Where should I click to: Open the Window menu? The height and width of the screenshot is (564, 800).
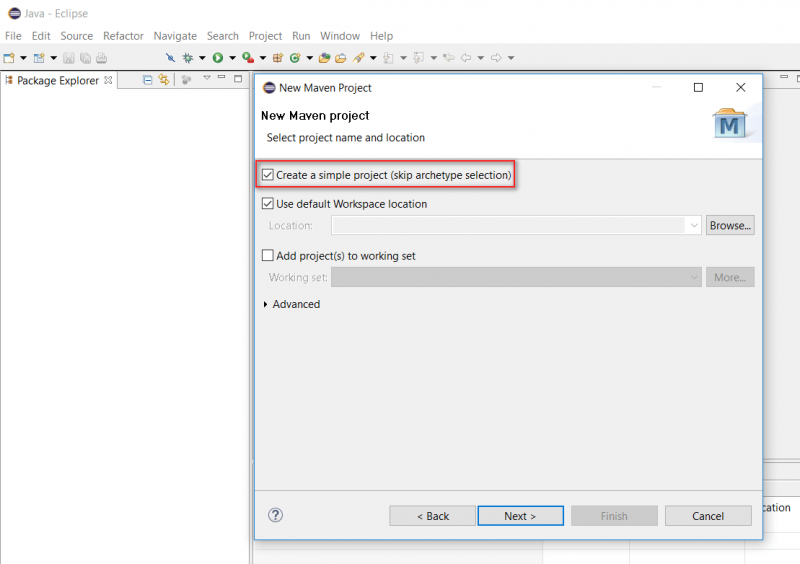[340, 36]
